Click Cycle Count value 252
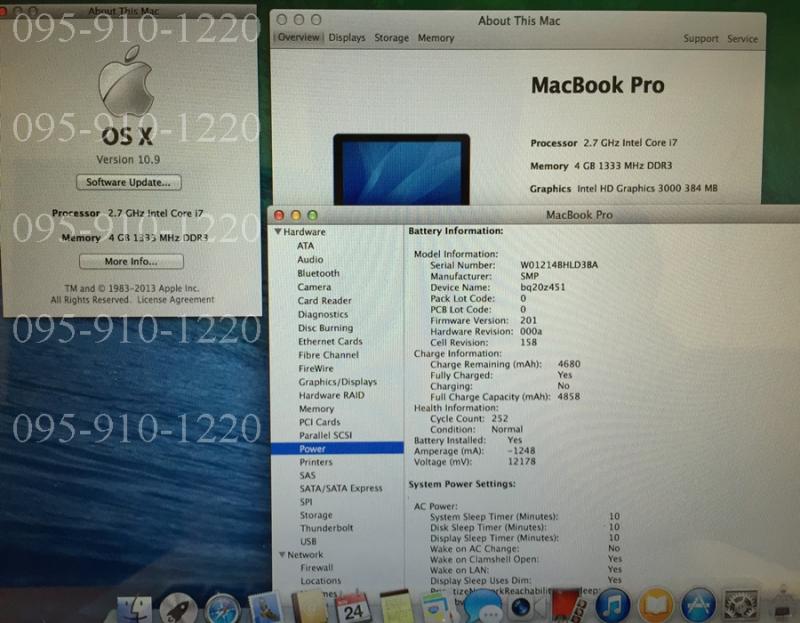Viewport: 800px width, 623px height. click(x=499, y=418)
